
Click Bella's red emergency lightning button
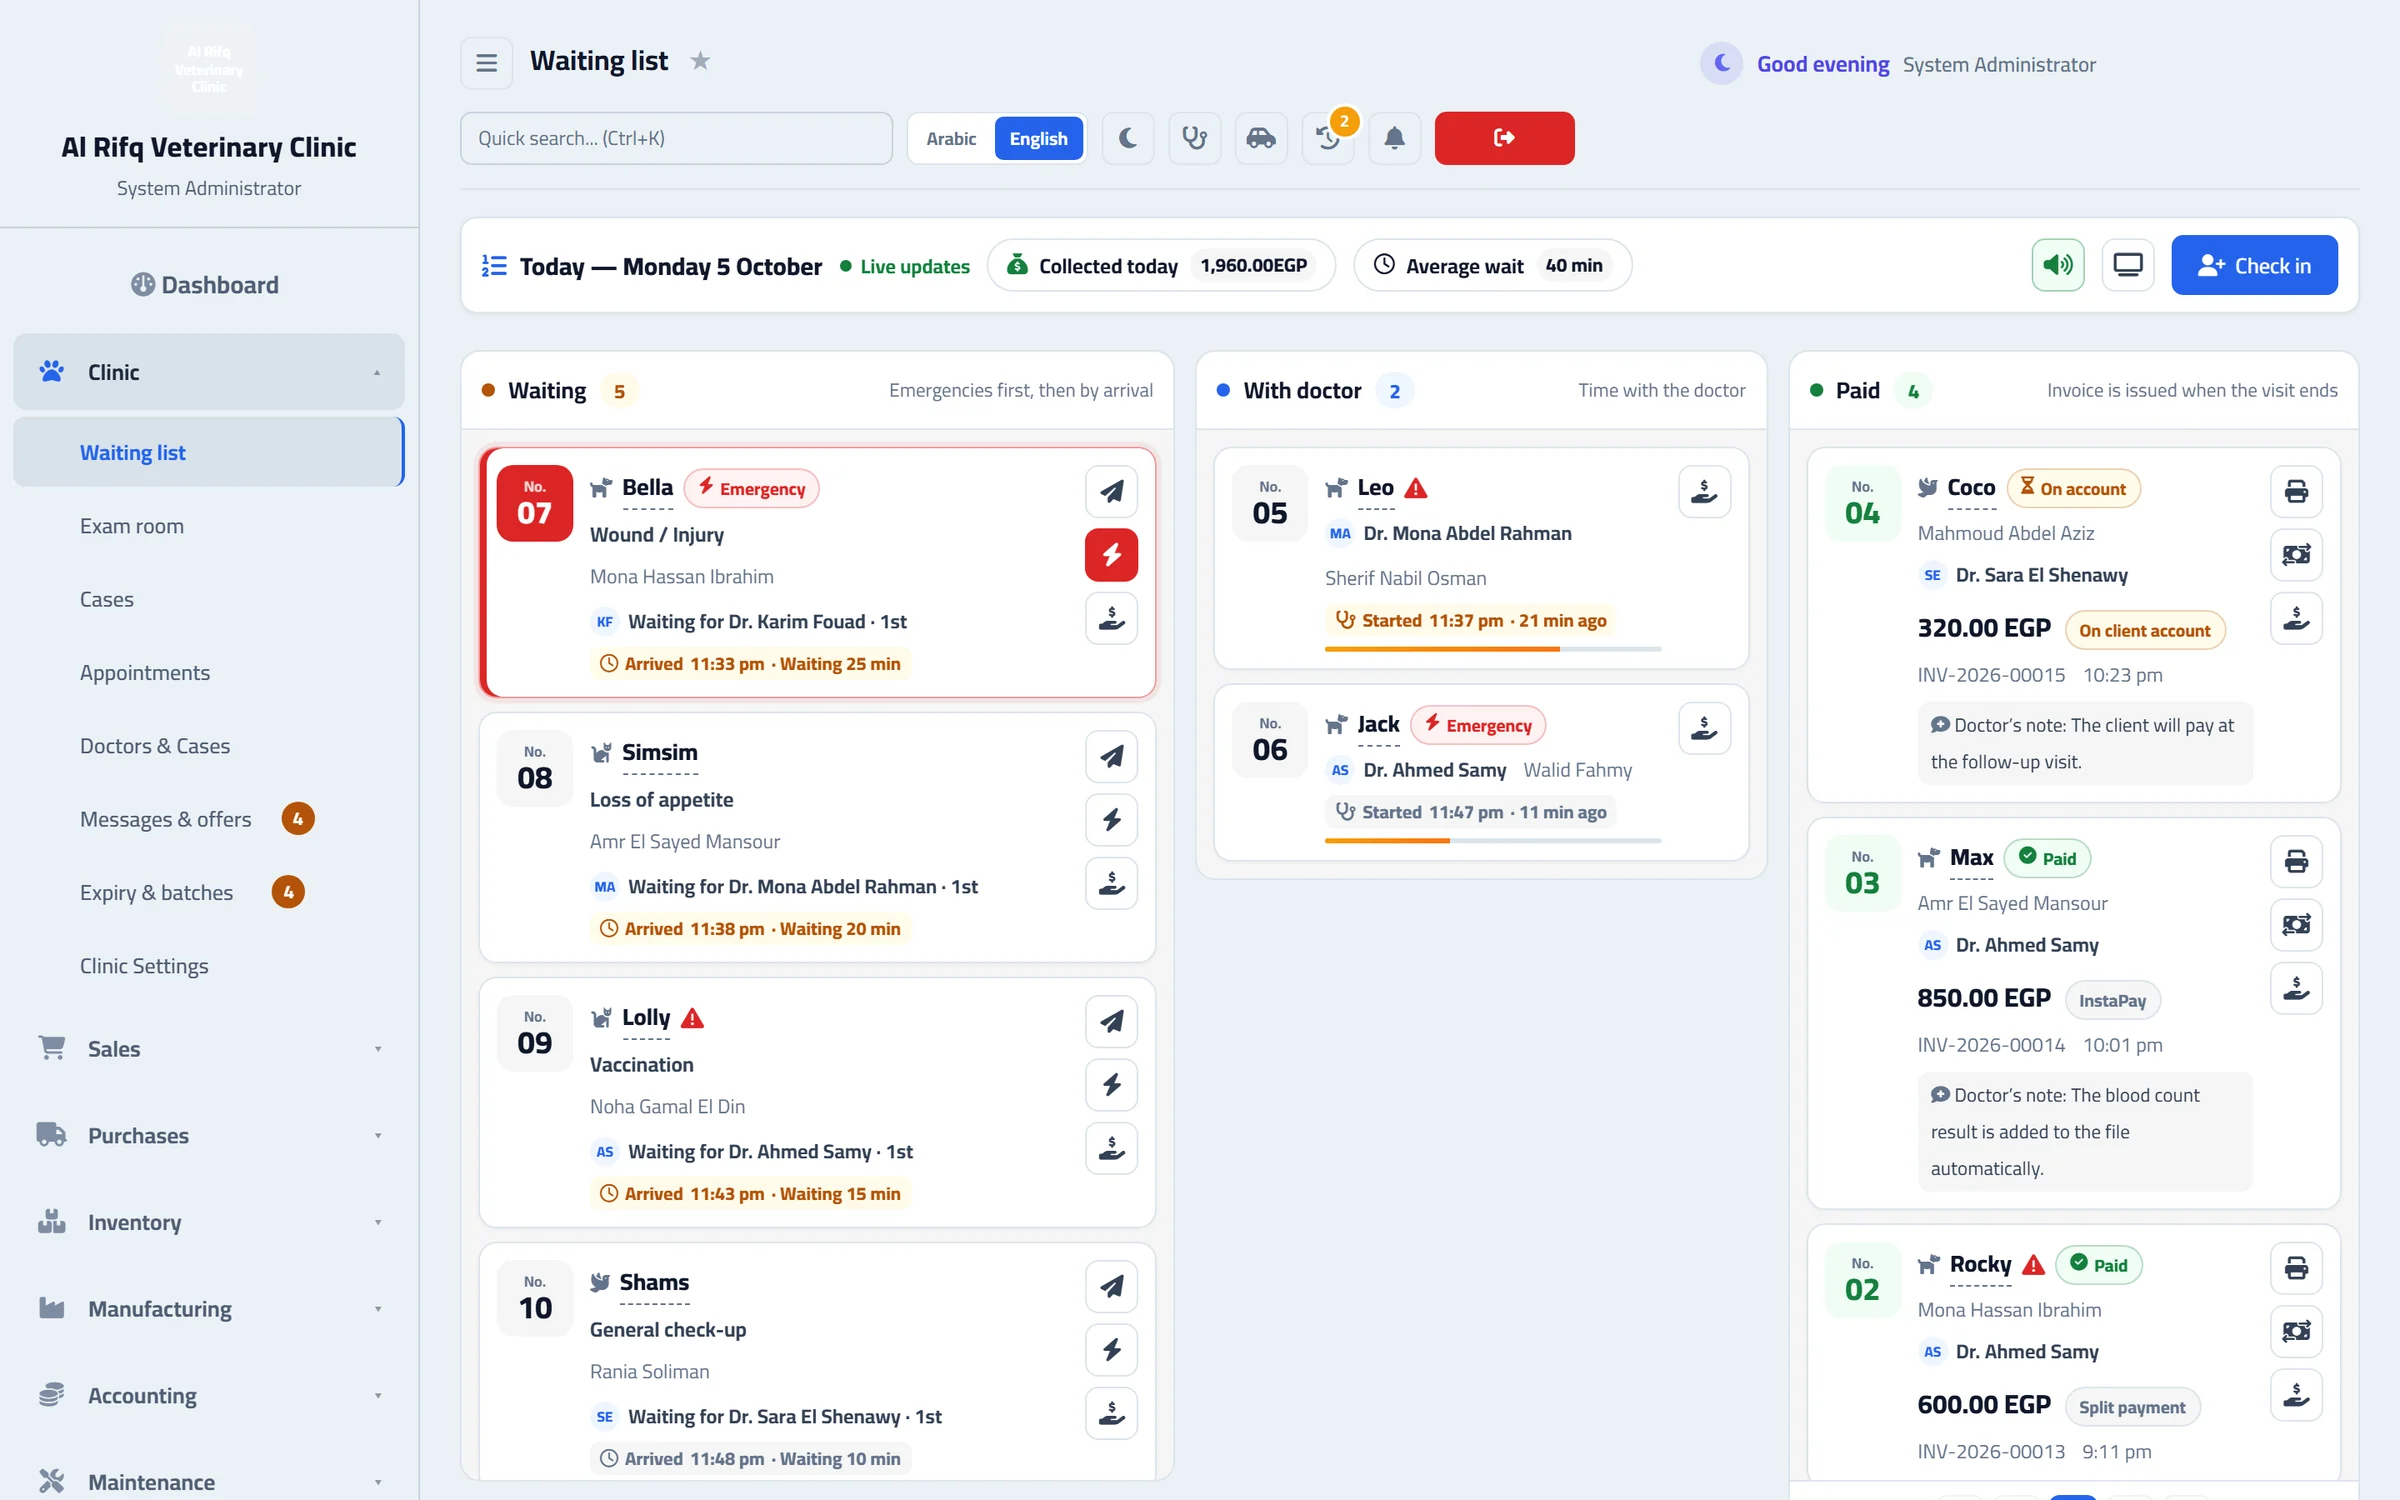click(1111, 555)
